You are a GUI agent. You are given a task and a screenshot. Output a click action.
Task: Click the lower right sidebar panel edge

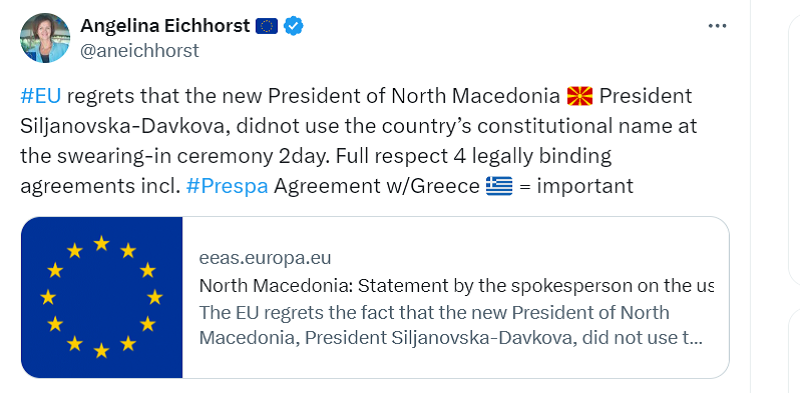[x=794, y=351]
